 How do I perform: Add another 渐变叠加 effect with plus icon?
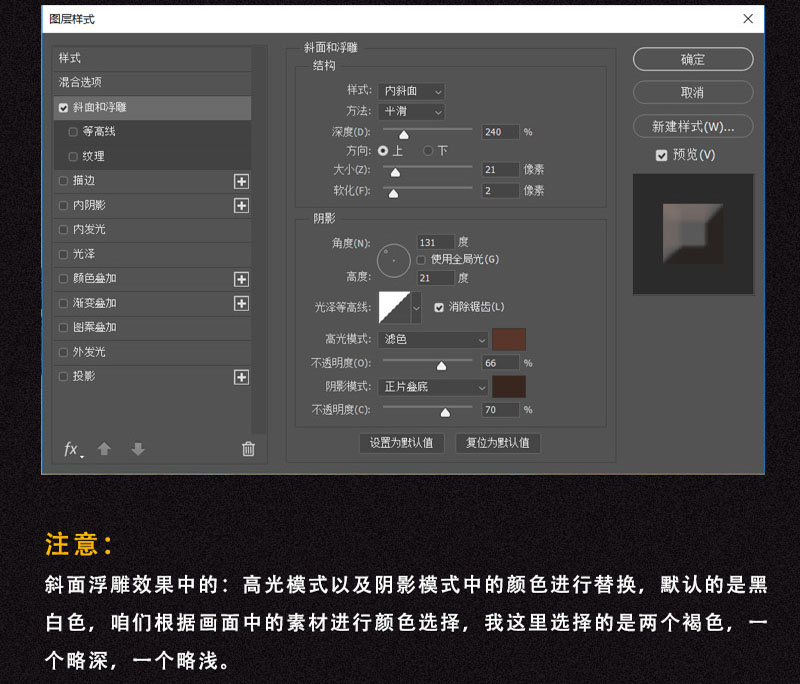point(241,303)
